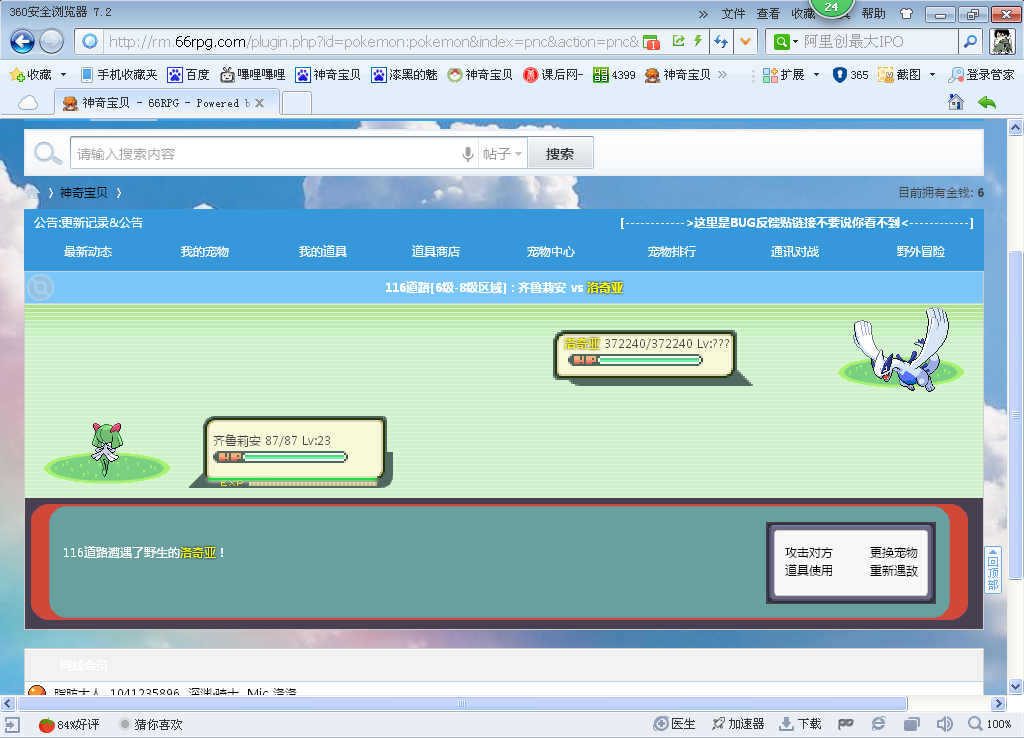Click the 搜索 search button
The image size is (1024, 738).
(x=560, y=154)
